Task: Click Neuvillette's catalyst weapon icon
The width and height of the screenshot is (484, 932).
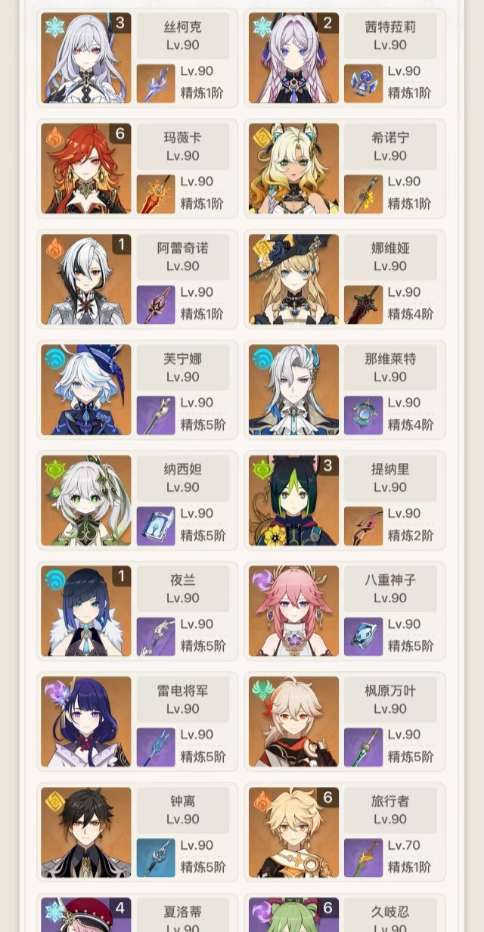Action: tap(363, 415)
